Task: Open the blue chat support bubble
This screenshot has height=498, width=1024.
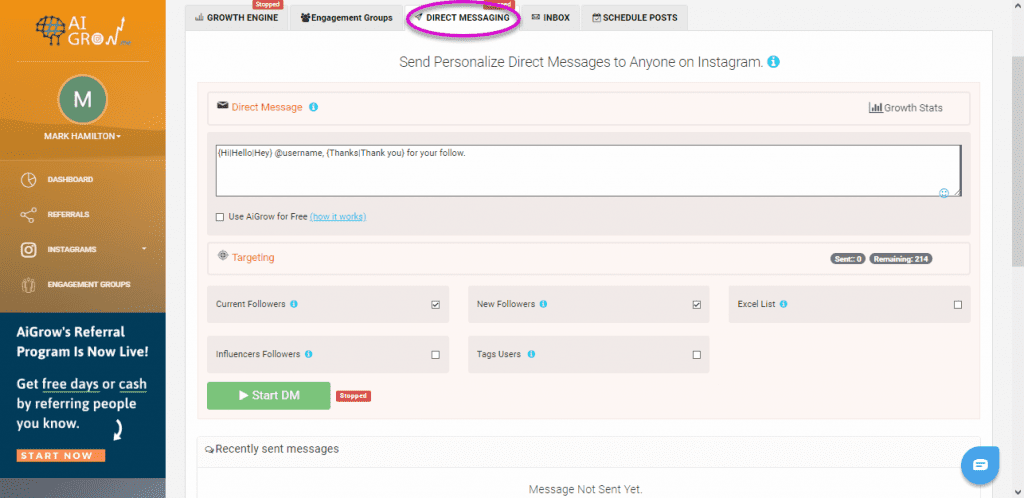Action: point(981,465)
